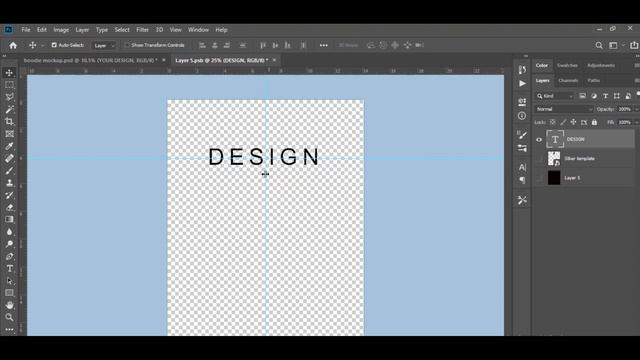
Task: Toggle Show Transform Controls checkbox
Action: (127, 45)
